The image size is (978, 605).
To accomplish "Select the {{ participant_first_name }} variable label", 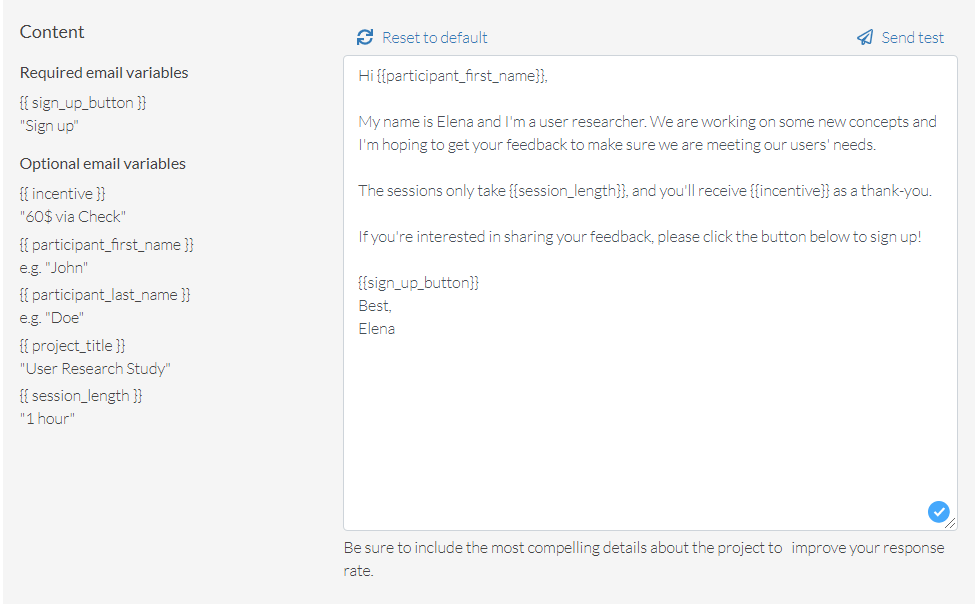I will tap(107, 245).
